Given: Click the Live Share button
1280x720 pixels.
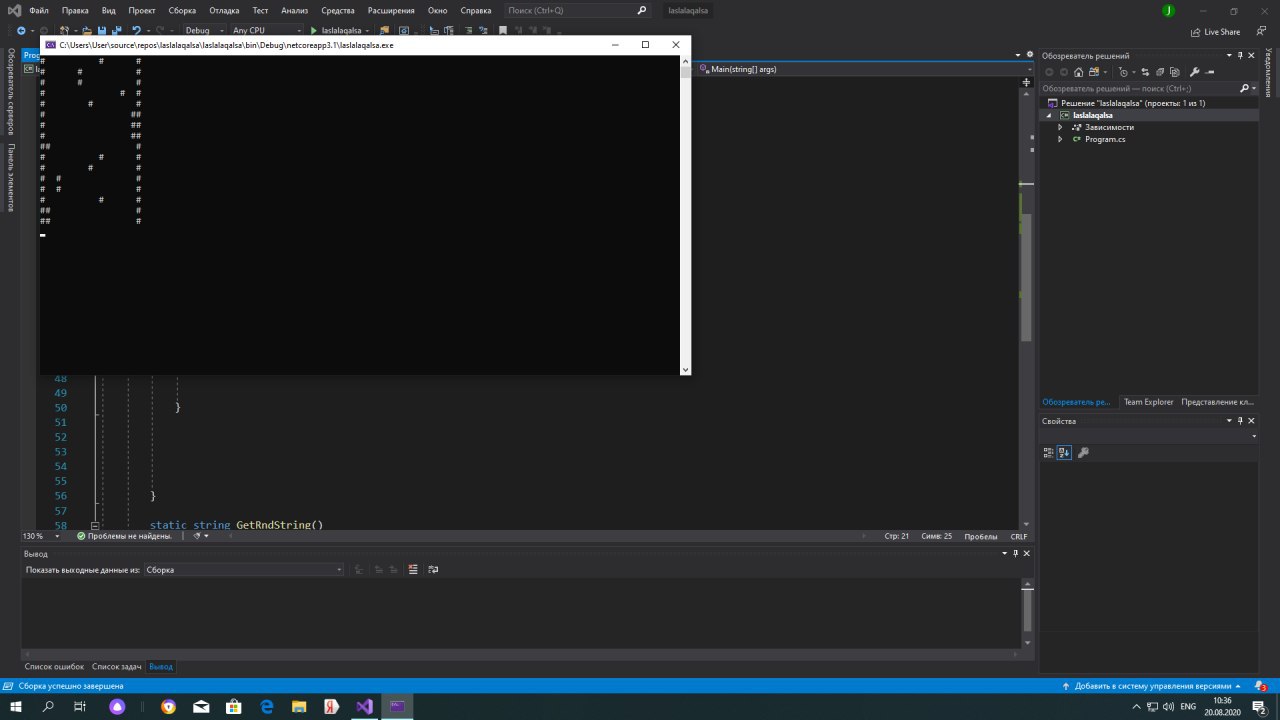Looking at the screenshot, I should click(x=1216, y=32).
